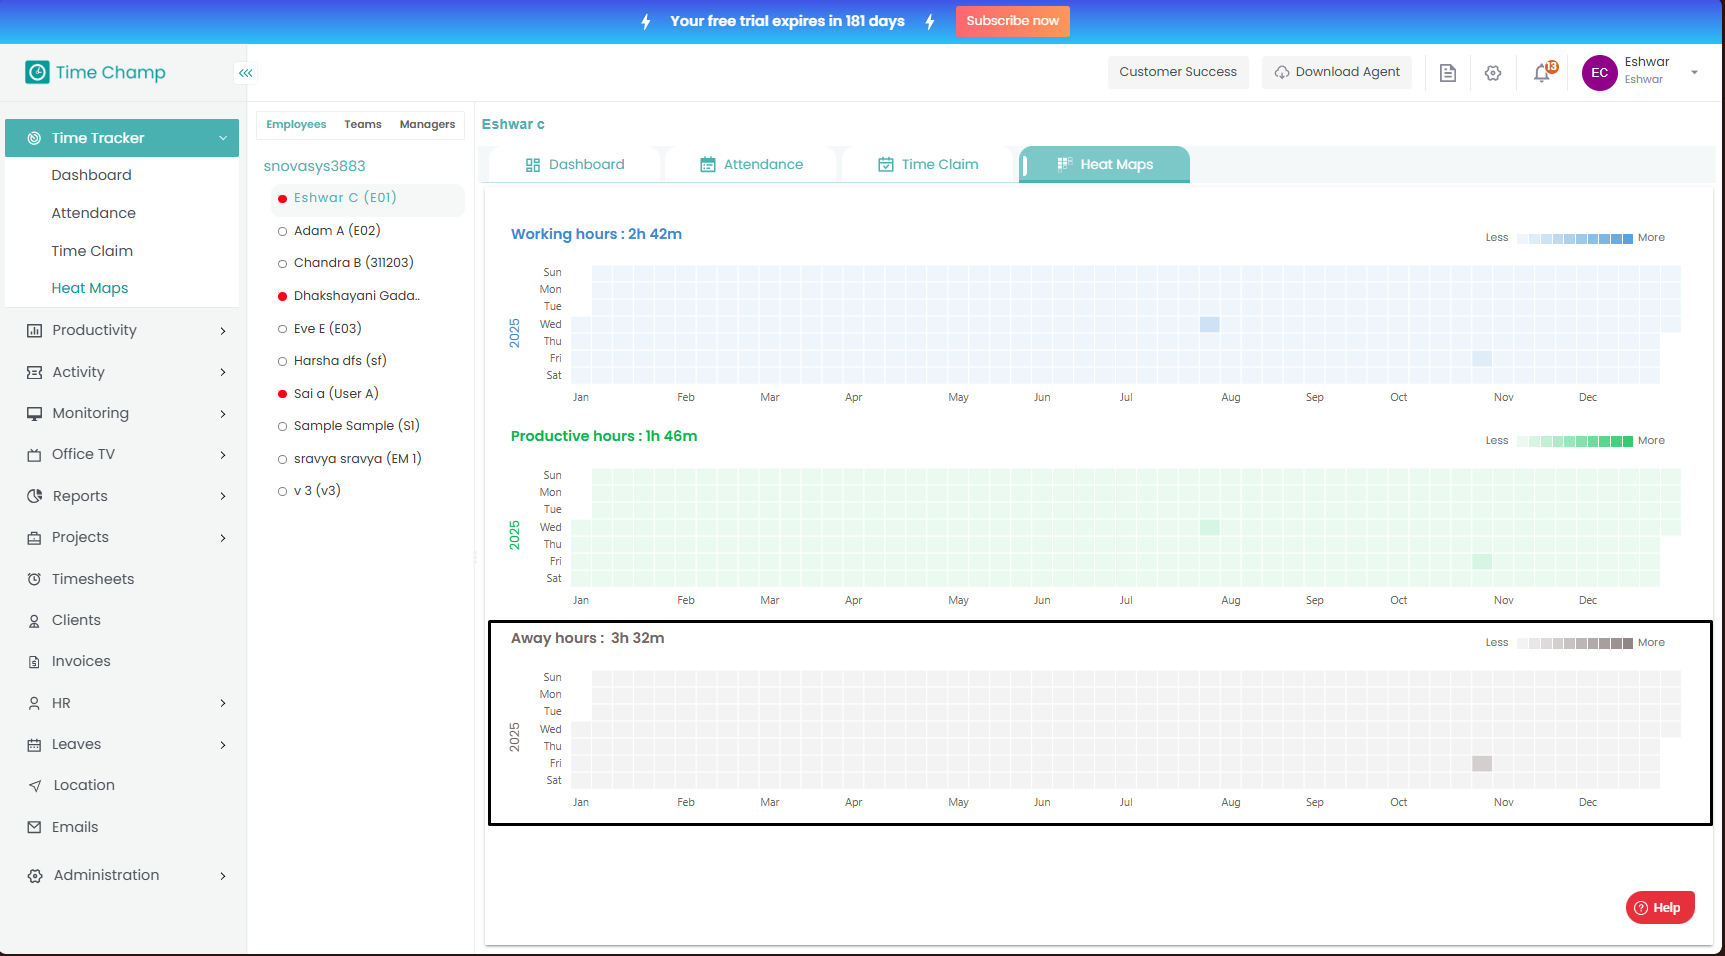
Task: Select employee Chandra B (311203)
Action: pos(353,263)
